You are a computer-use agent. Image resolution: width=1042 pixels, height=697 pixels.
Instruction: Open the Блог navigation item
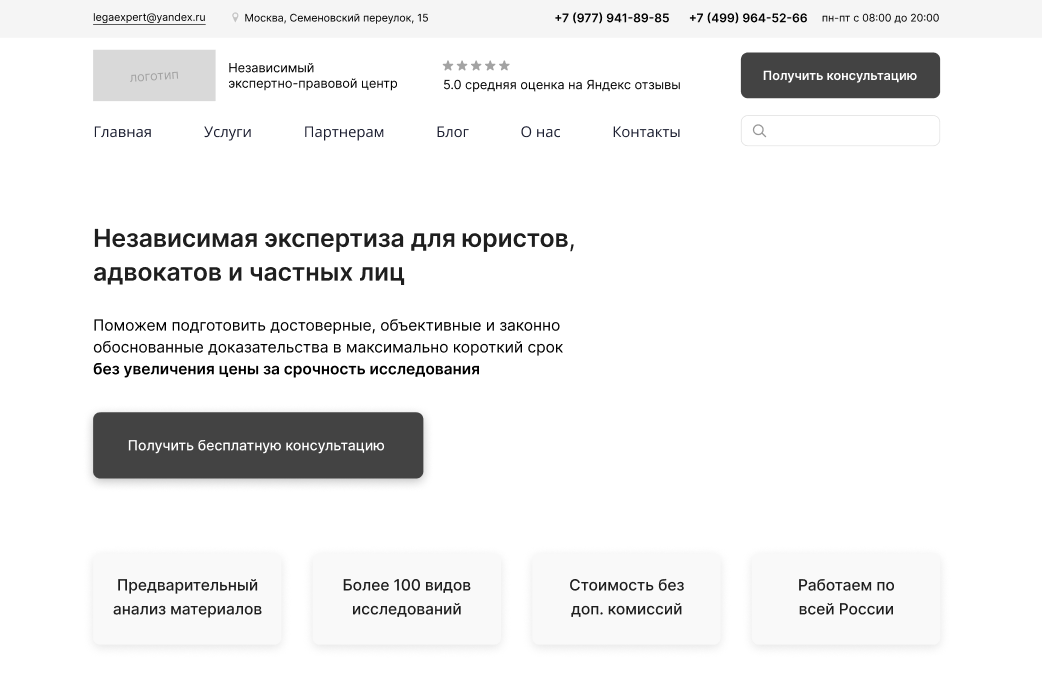(x=452, y=132)
